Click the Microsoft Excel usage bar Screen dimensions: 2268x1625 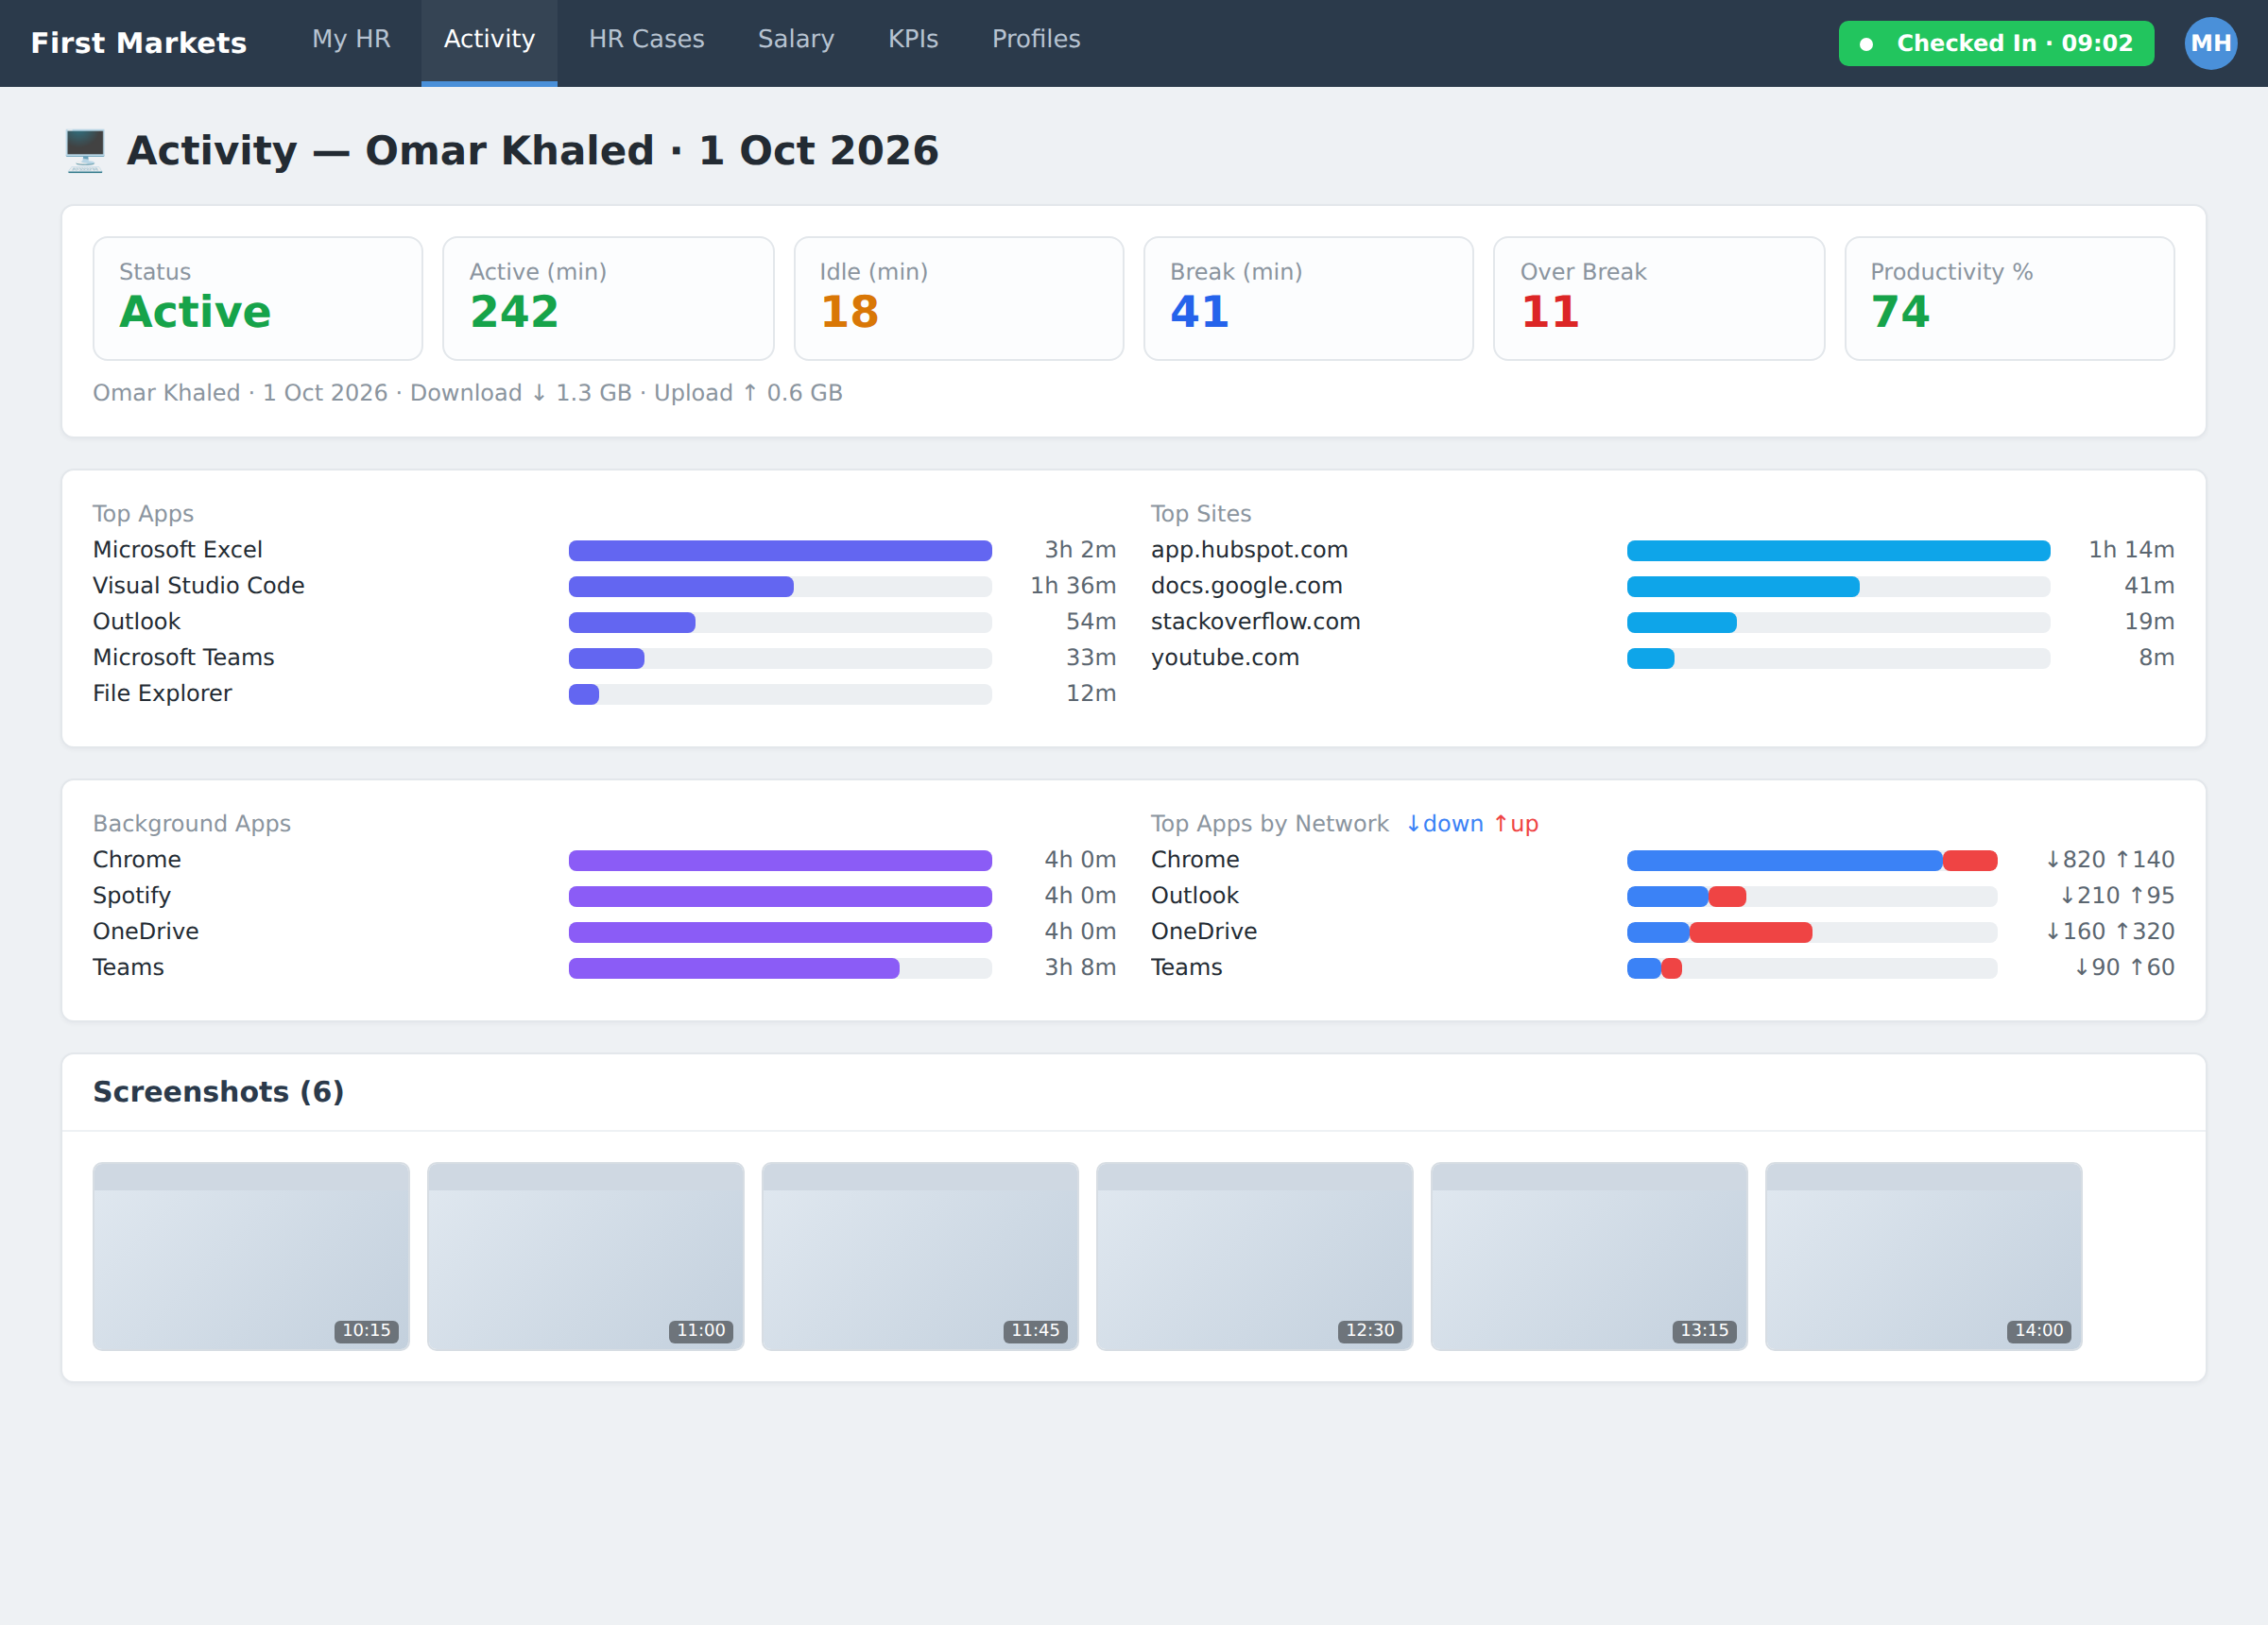tap(780, 550)
